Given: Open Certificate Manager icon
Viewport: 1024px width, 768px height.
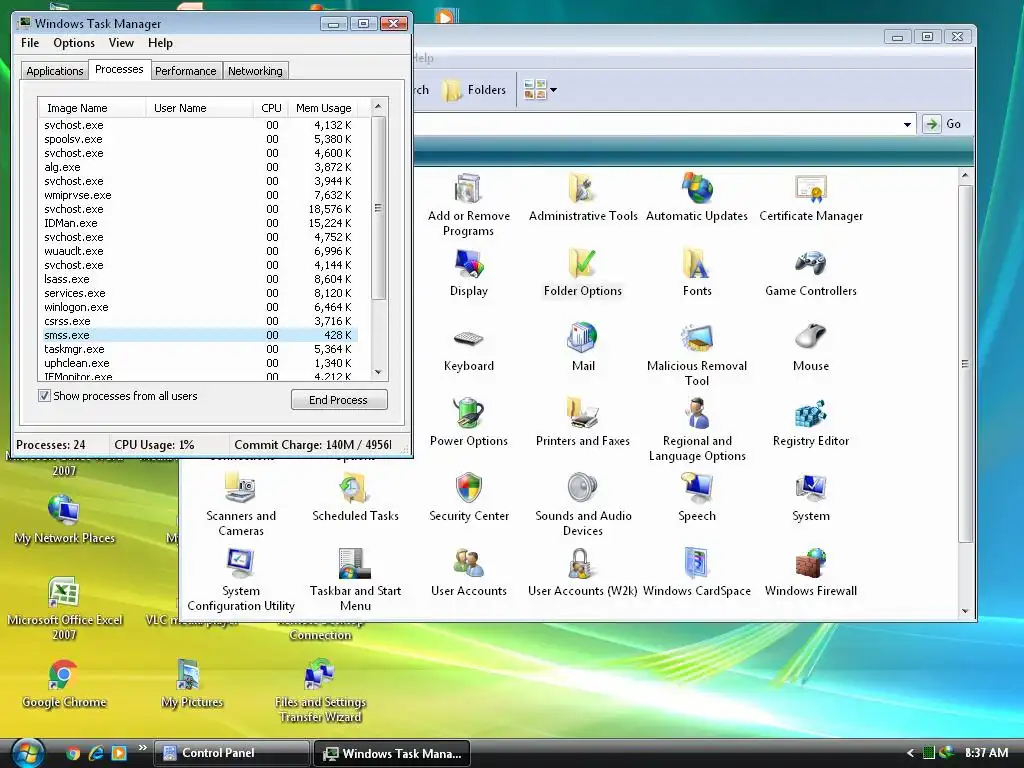Looking at the screenshot, I should (x=811, y=197).
